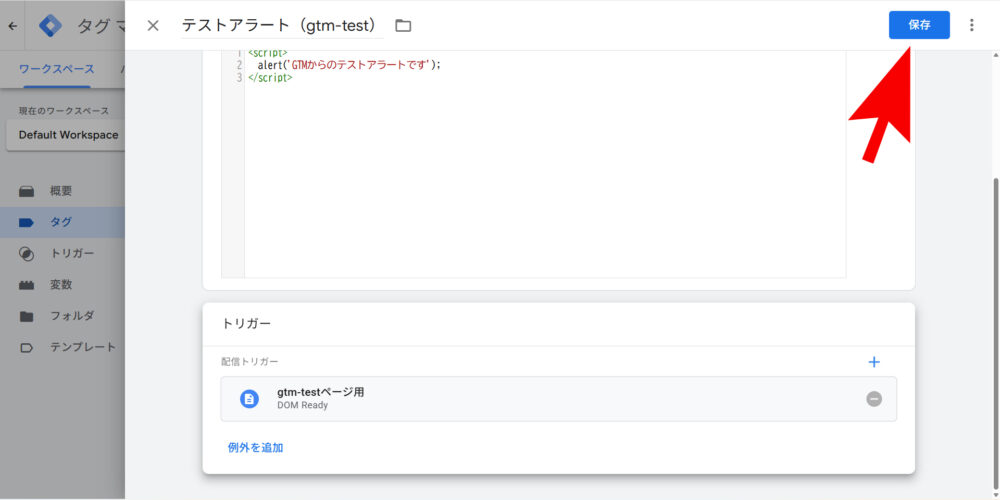Edit the tag name テストアラート field

pyautogui.click(x=278, y=25)
